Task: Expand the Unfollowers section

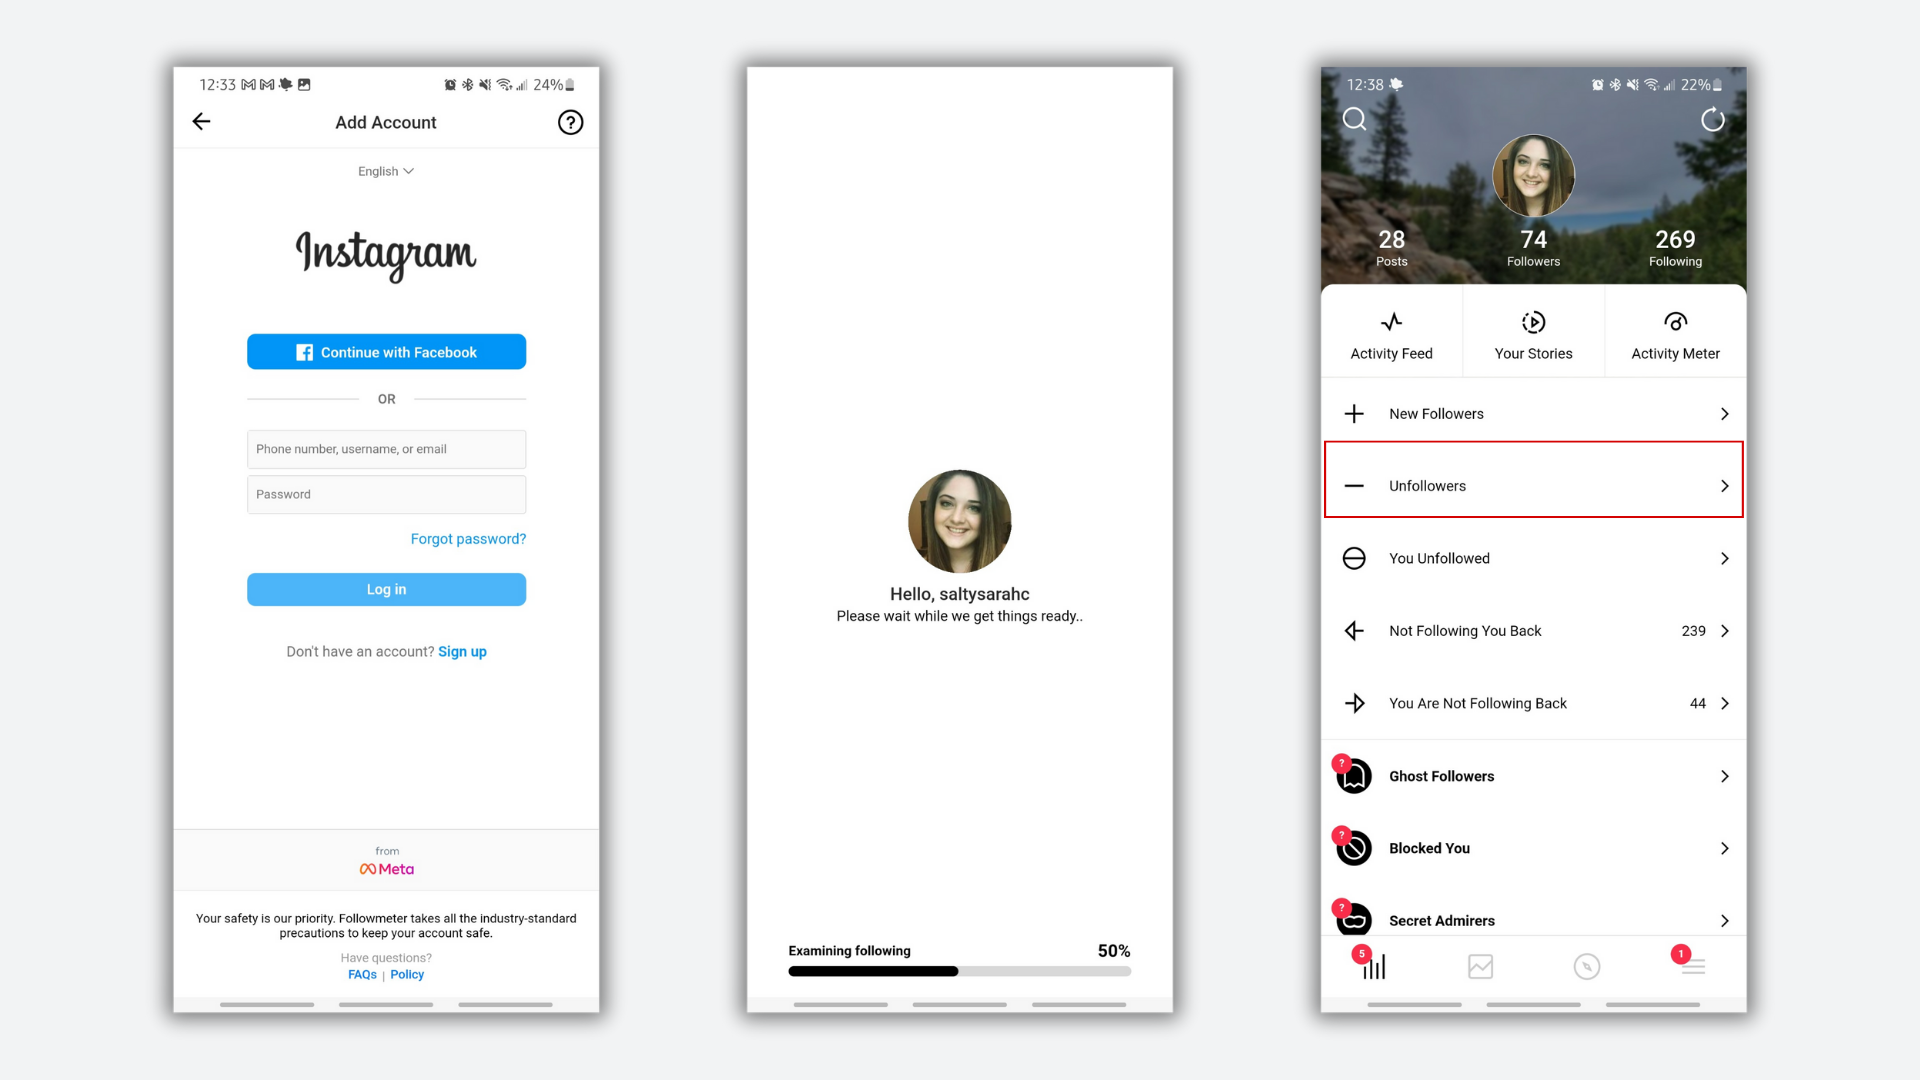Action: pyautogui.click(x=1532, y=485)
